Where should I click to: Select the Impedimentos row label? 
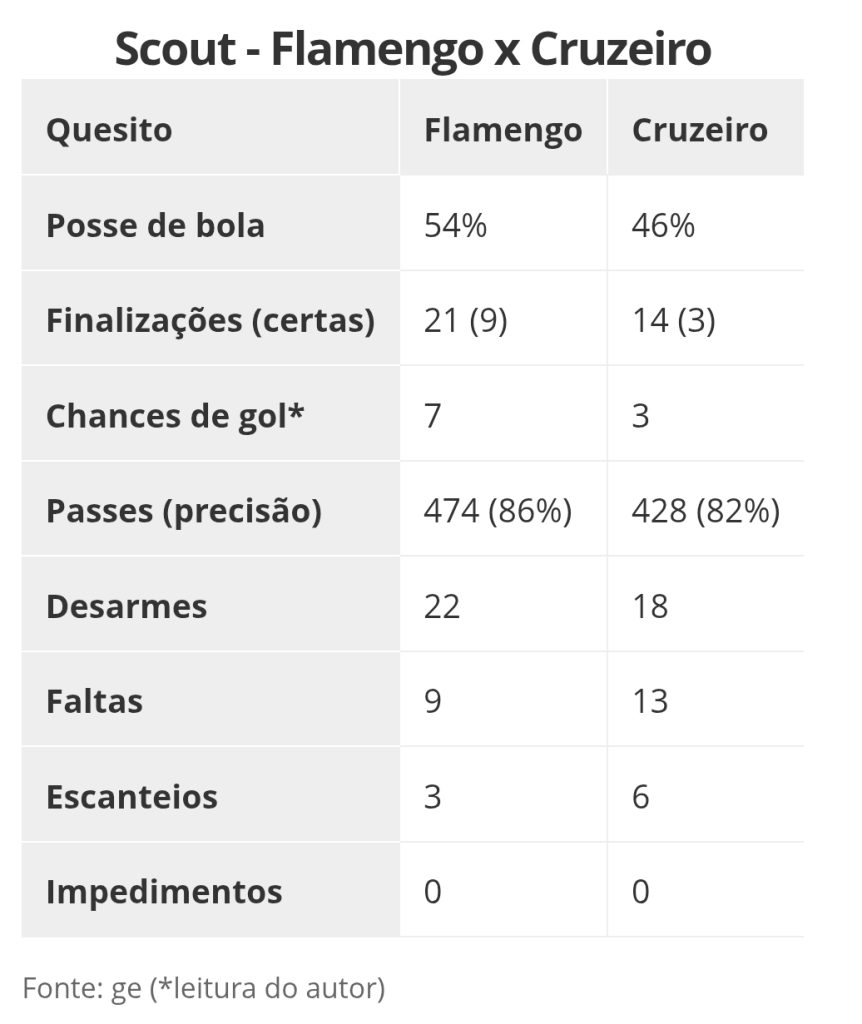click(x=164, y=892)
